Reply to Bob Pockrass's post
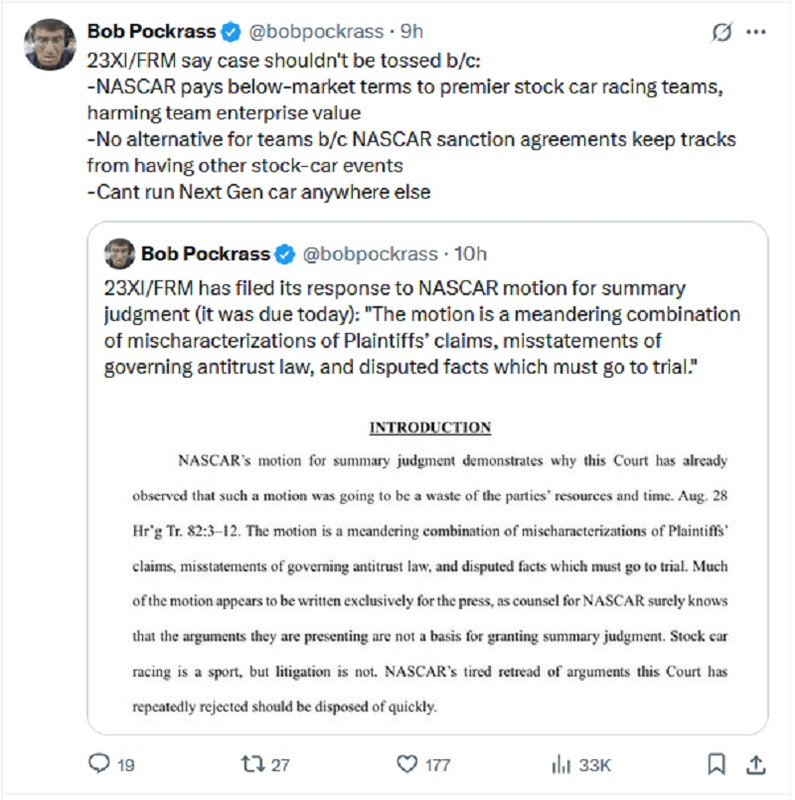Screen dimensions: 795x800 tap(99, 765)
